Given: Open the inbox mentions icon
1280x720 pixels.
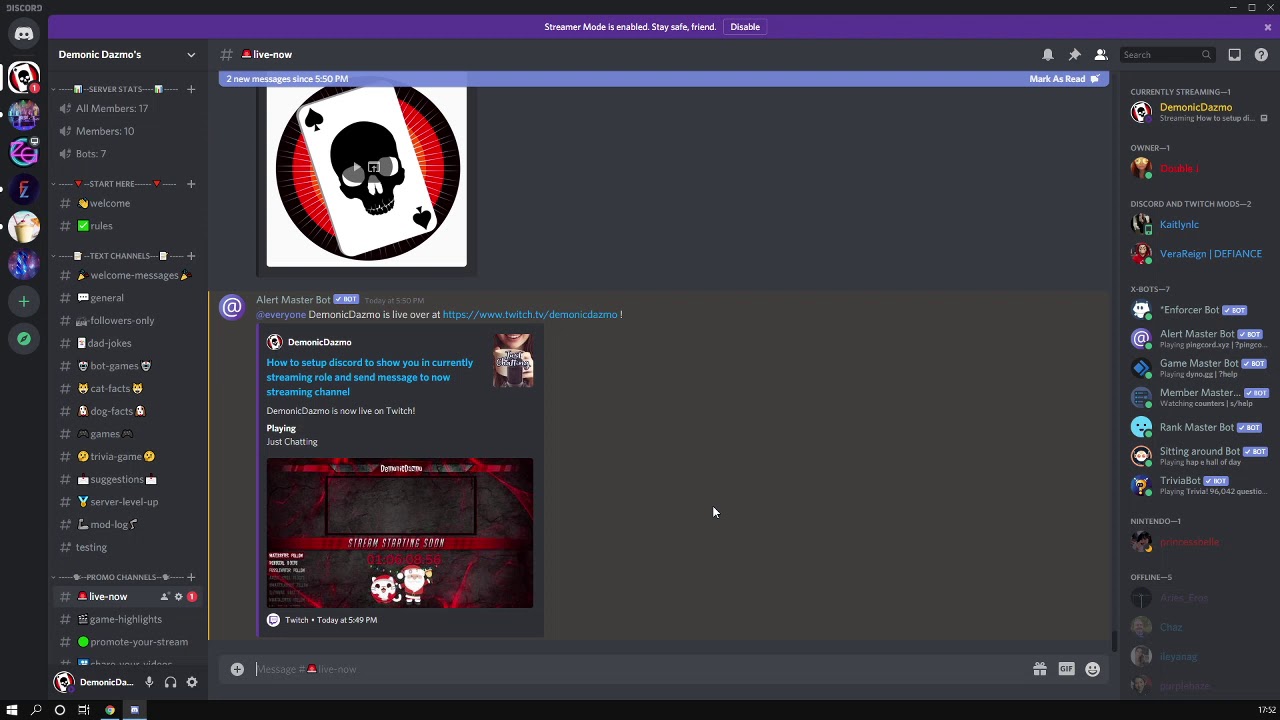Looking at the screenshot, I should [1235, 55].
